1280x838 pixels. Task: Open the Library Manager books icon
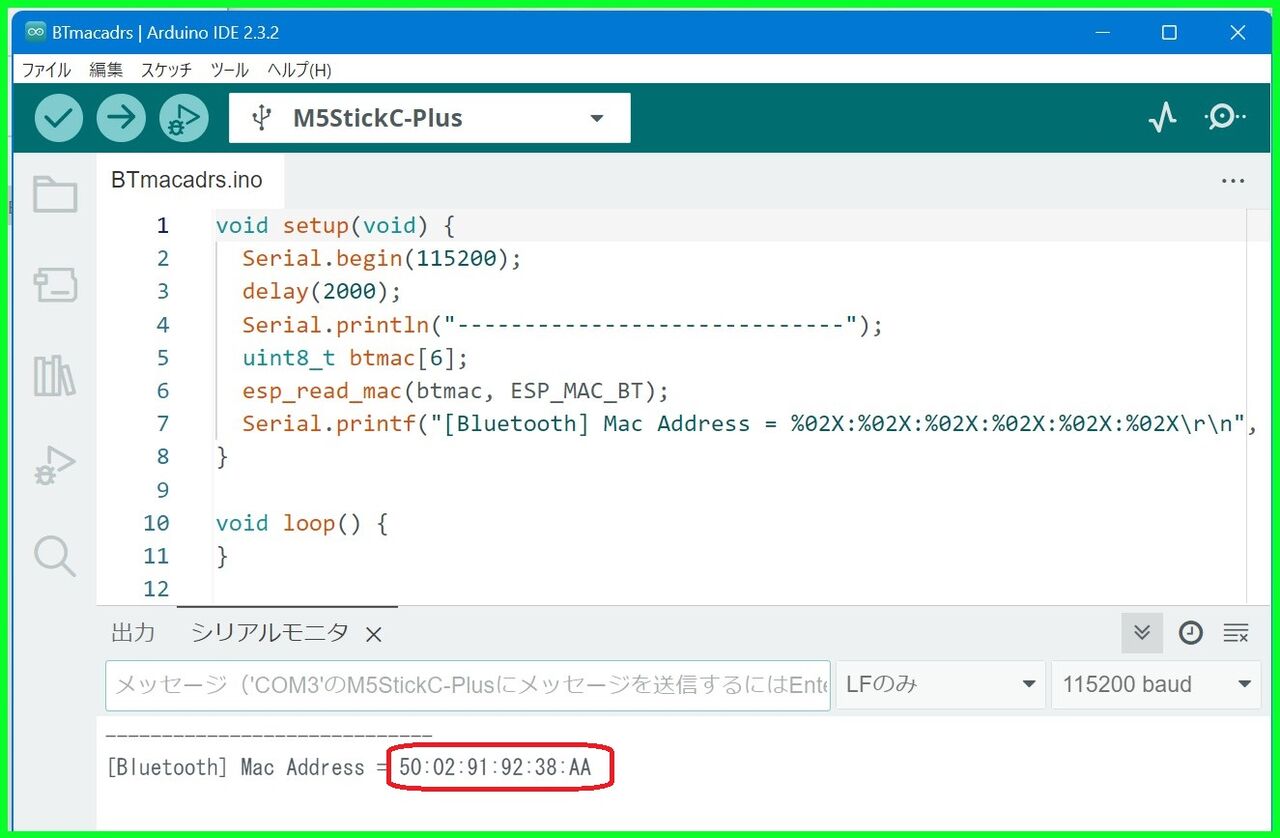coord(55,375)
